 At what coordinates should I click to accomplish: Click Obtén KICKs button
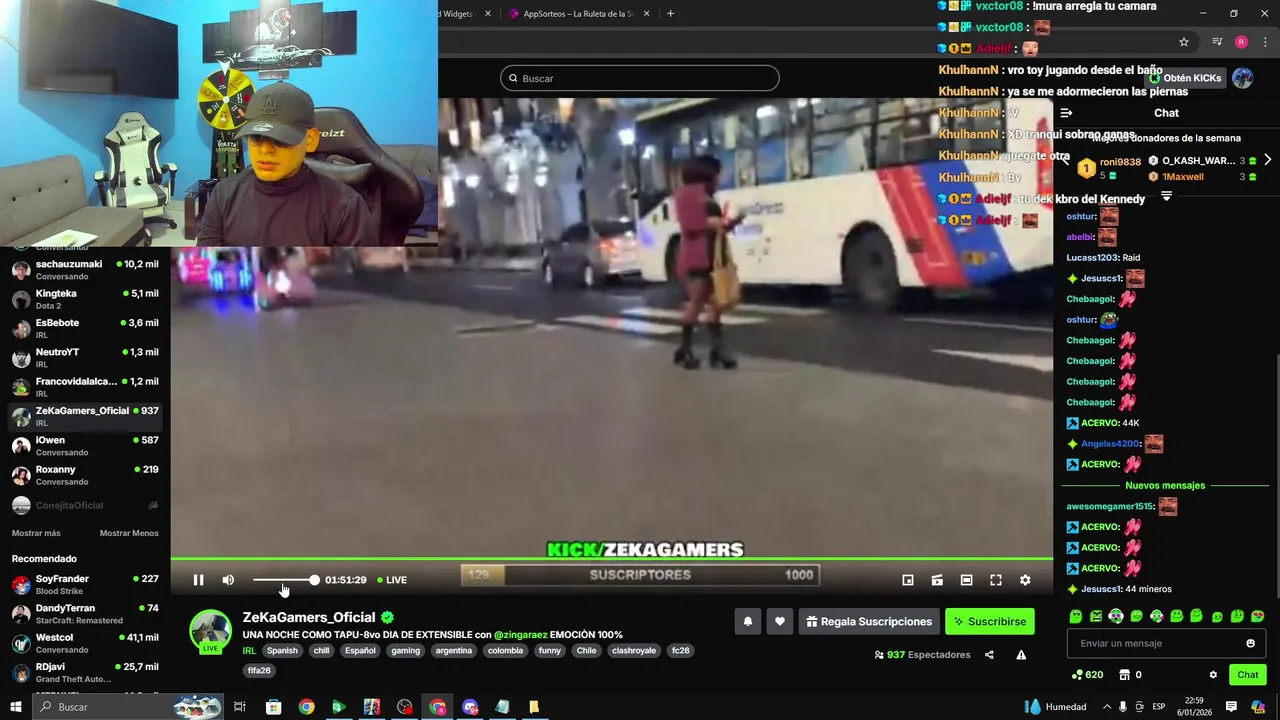point(1186,78)
